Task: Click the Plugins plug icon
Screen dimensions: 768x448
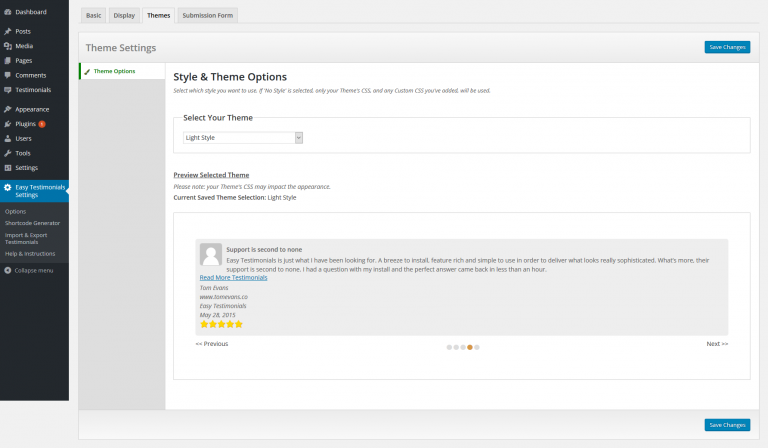Action: point(8,124)
